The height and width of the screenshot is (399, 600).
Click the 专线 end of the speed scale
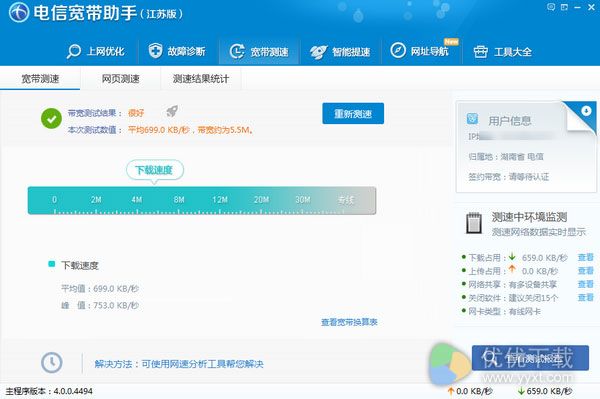(346, 199)
